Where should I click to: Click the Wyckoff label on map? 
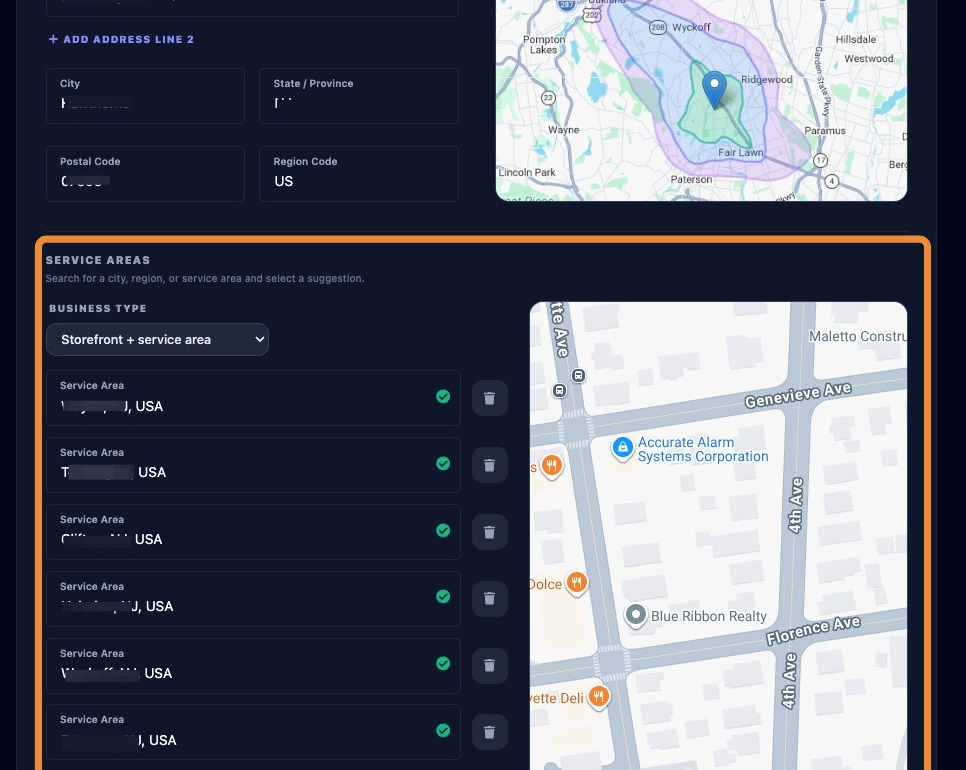pos(691,27)
